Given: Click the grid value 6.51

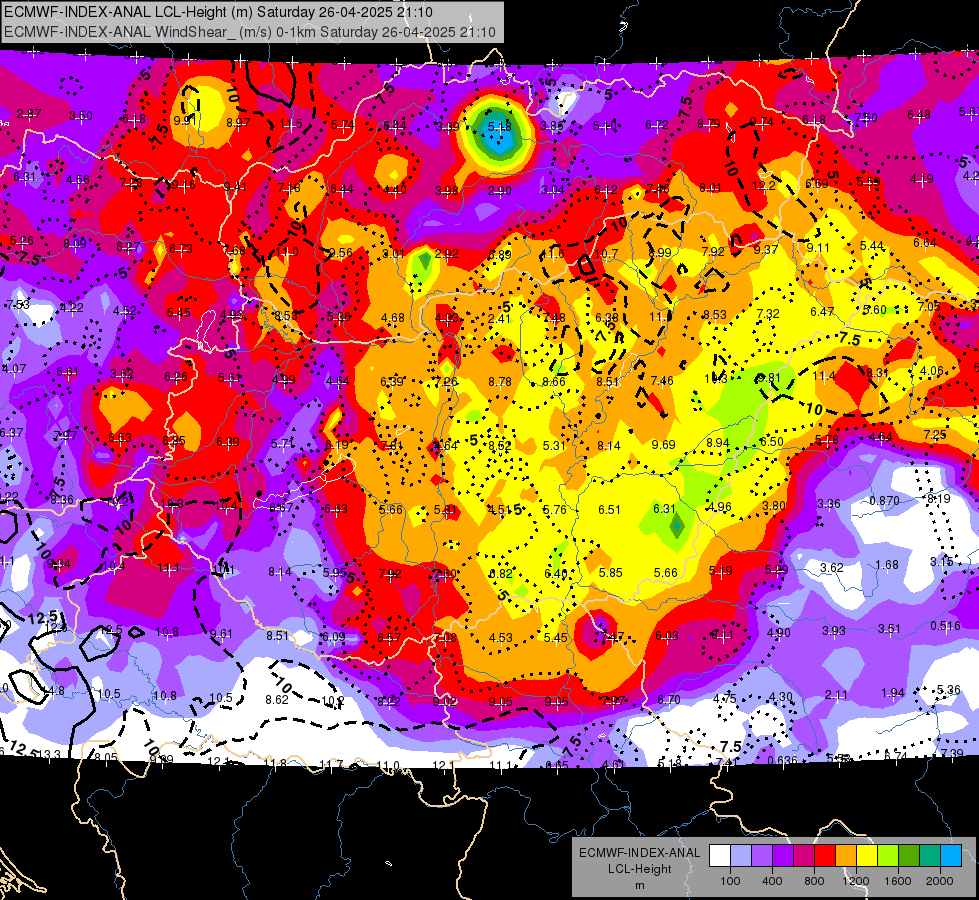Looking at the screenshot, I should click(x=609, y=510).
